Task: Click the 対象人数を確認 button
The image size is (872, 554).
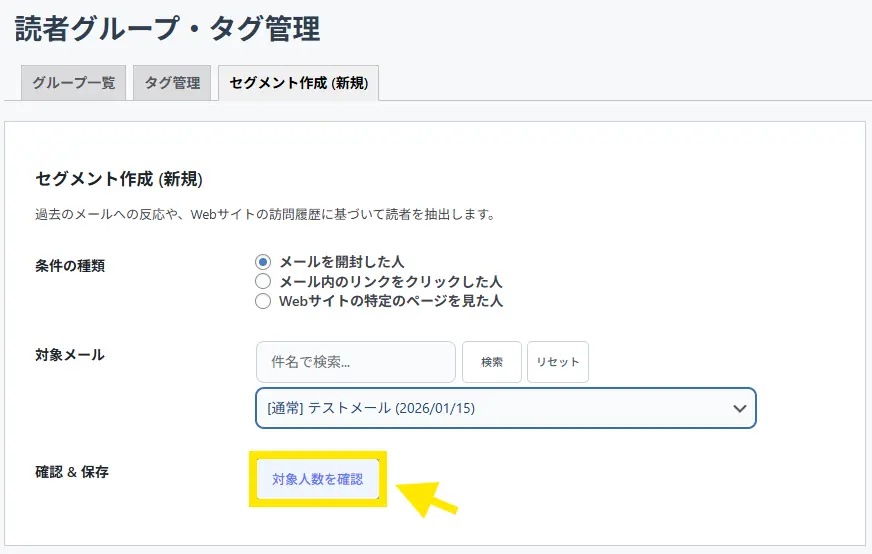Action: 317,480
